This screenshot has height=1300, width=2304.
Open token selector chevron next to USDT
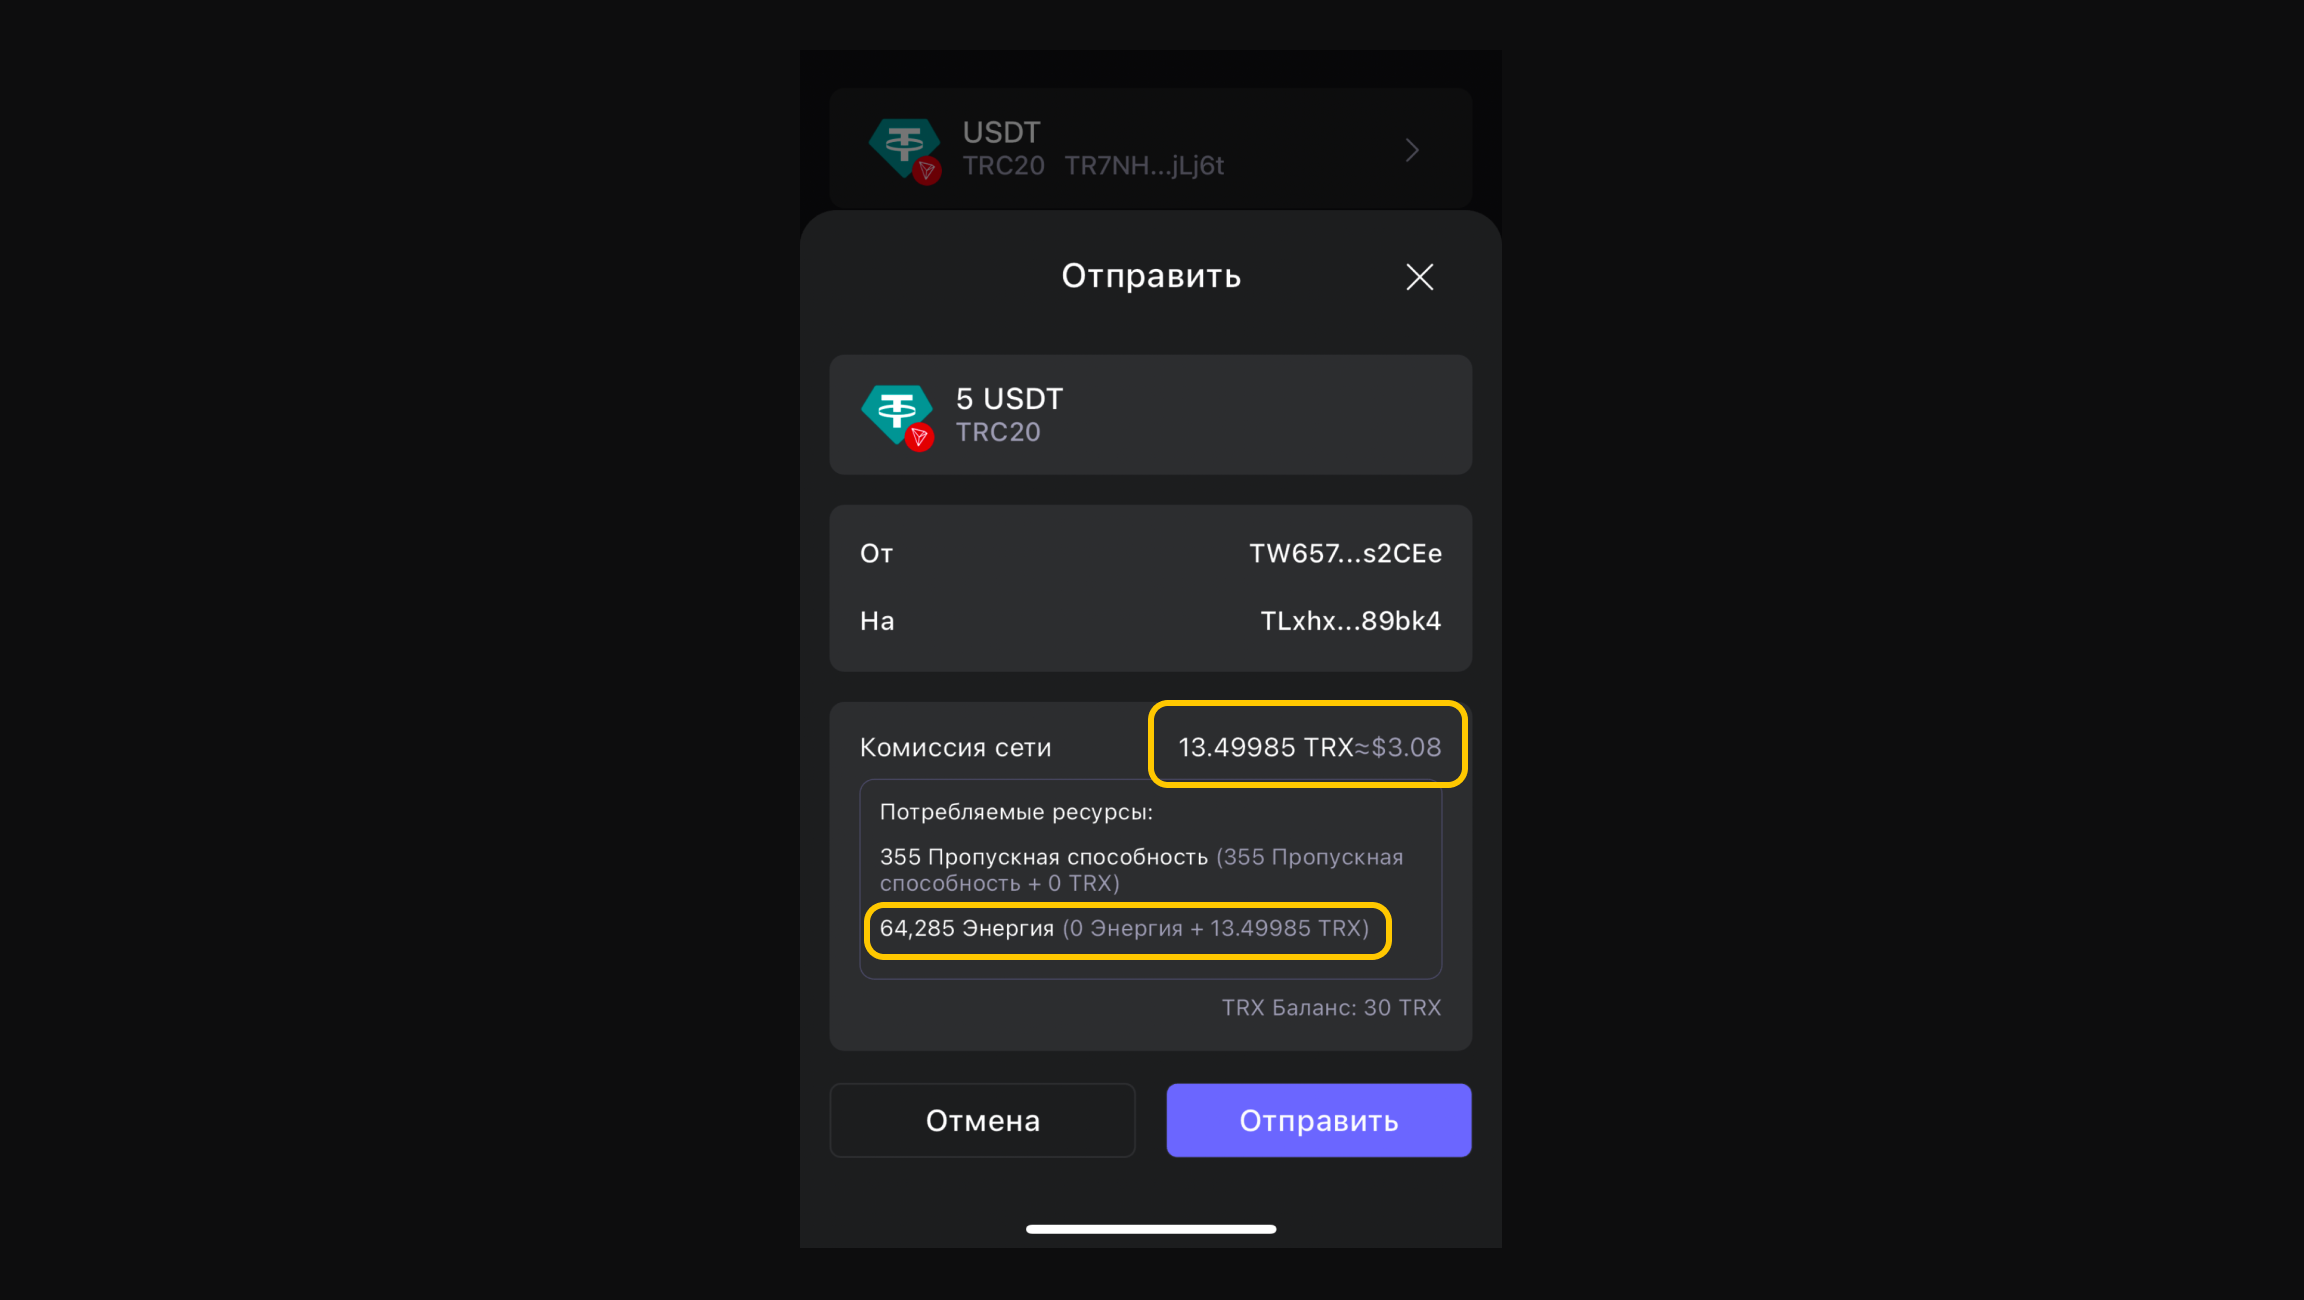click(x=1412, y=150)
